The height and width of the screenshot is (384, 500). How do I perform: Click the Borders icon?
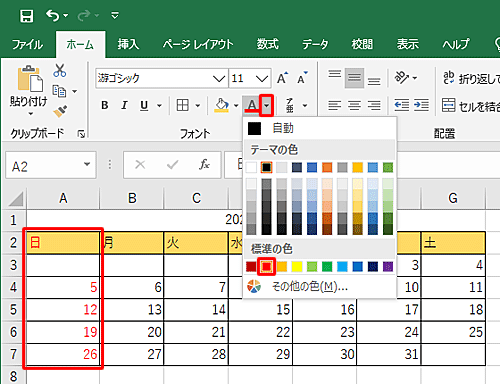(x=182, y=105)
